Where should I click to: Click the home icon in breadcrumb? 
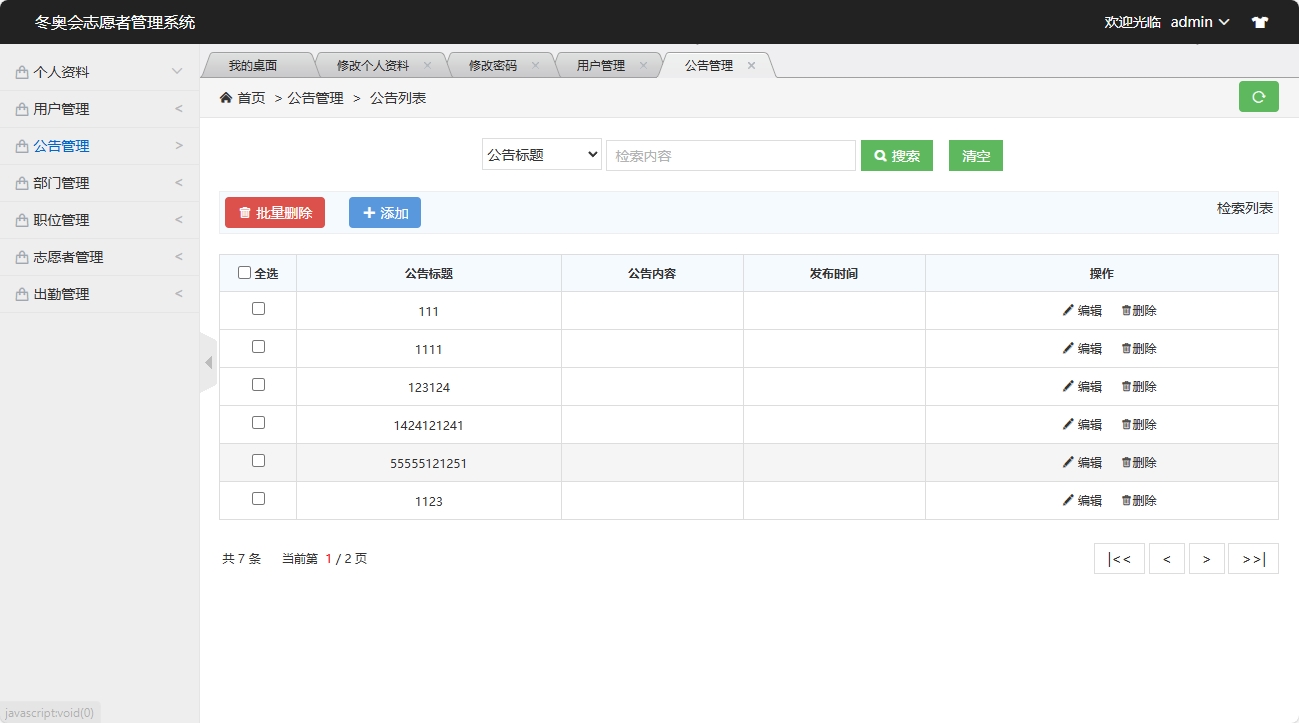(226, 98)
